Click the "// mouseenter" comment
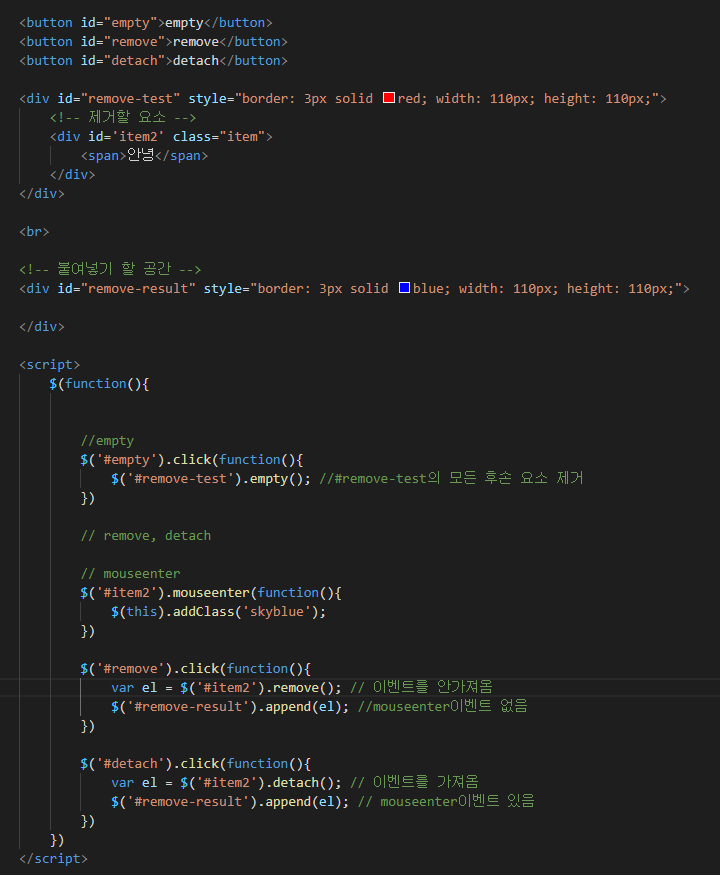Image resolution: width=720 pixels, height=875 pixels. (131, 574)
